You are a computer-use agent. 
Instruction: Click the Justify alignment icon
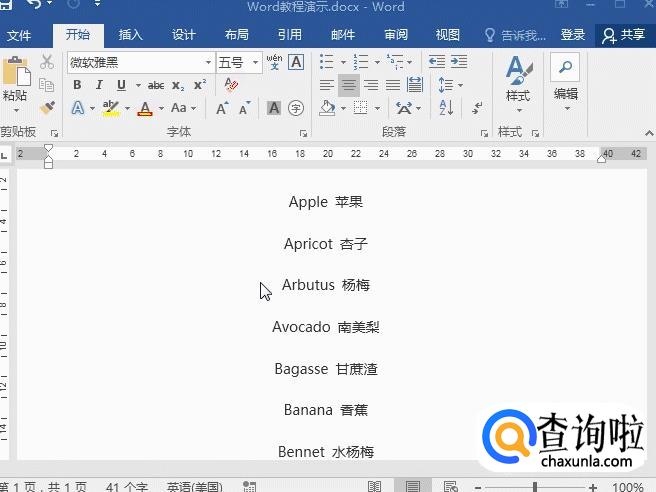393,85
